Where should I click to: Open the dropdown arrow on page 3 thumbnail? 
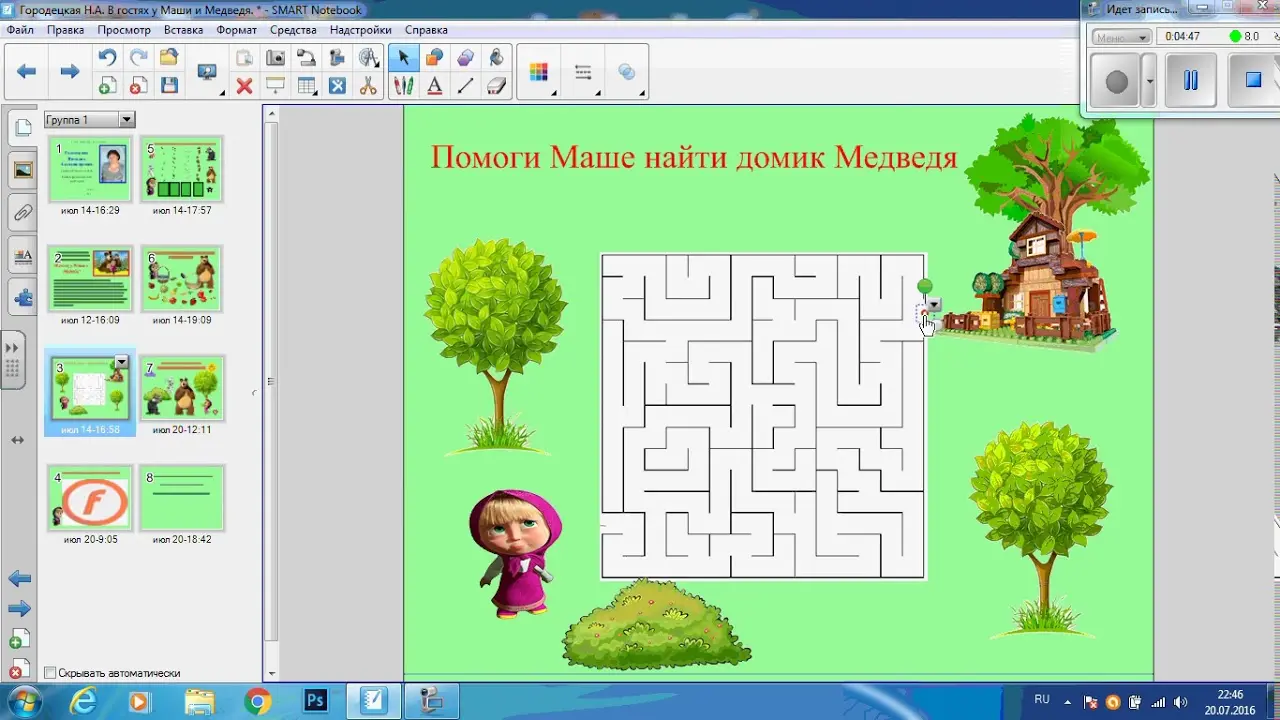[121, 361]
